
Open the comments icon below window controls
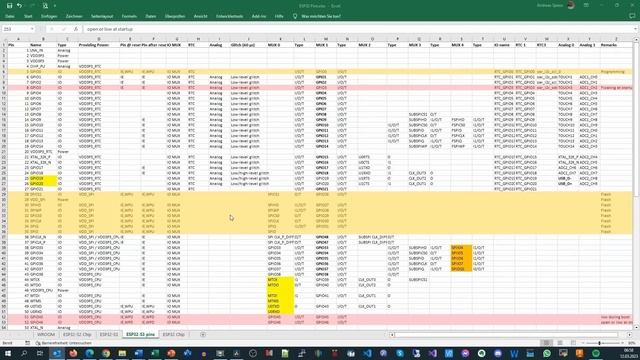tap(632, 16)
